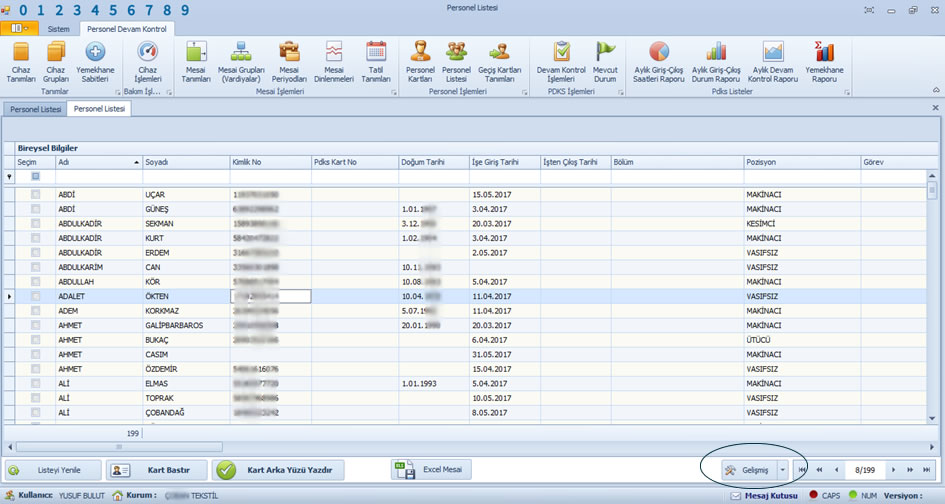Viewport: 945px width, 504px height.
Task: Go to last record navigator arrow
Action: pos(927,470)
